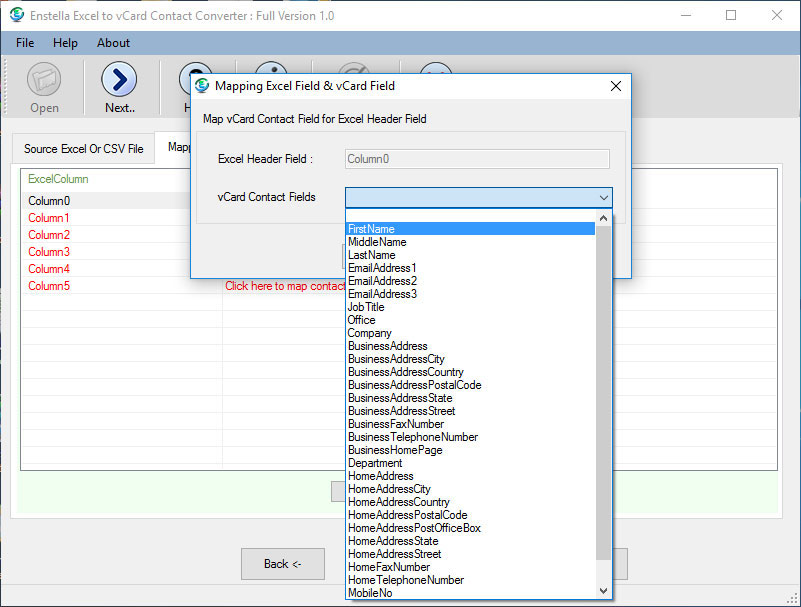Click the app logo in the title bar
Screen dimensions: 801x607
coord(16,16)
